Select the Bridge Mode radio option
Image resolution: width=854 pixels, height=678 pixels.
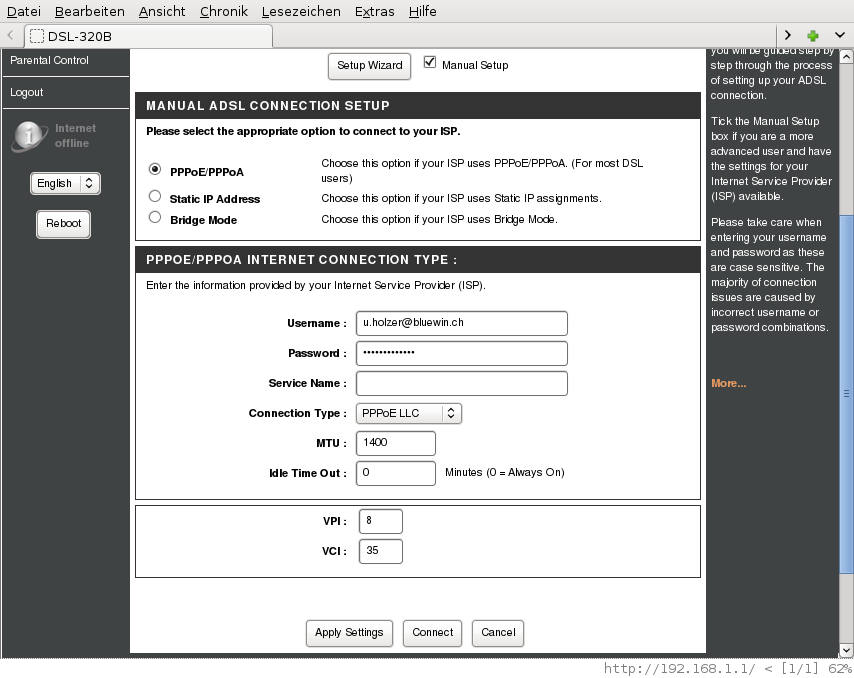pyautogui.click(x=155, y=217)
